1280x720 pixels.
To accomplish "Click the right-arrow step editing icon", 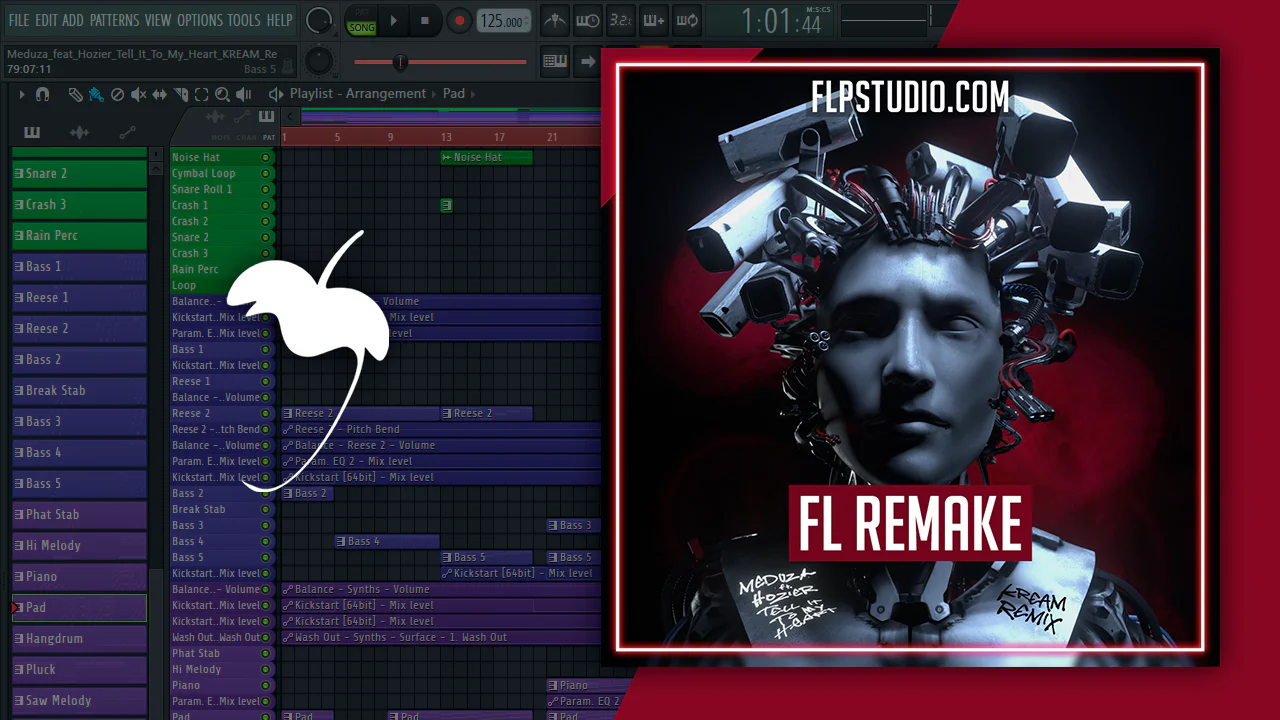I will pos(588,61).
